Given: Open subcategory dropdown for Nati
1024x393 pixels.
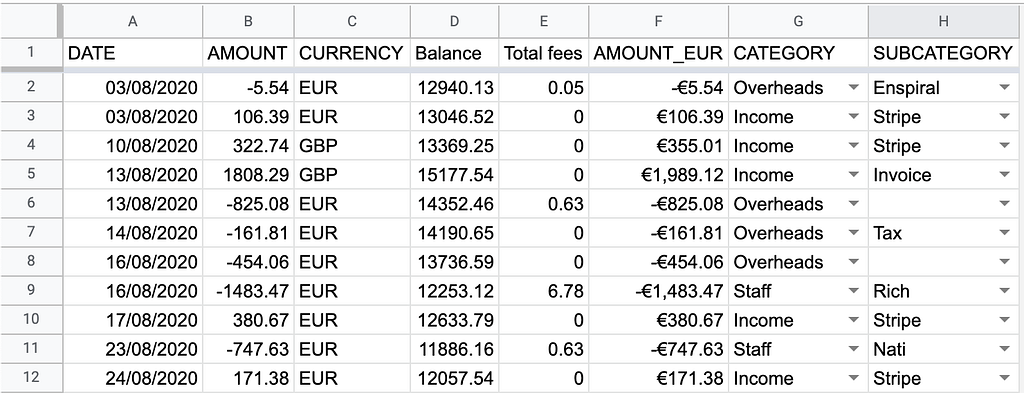Looking at the screenshot, I should 1004,349.
